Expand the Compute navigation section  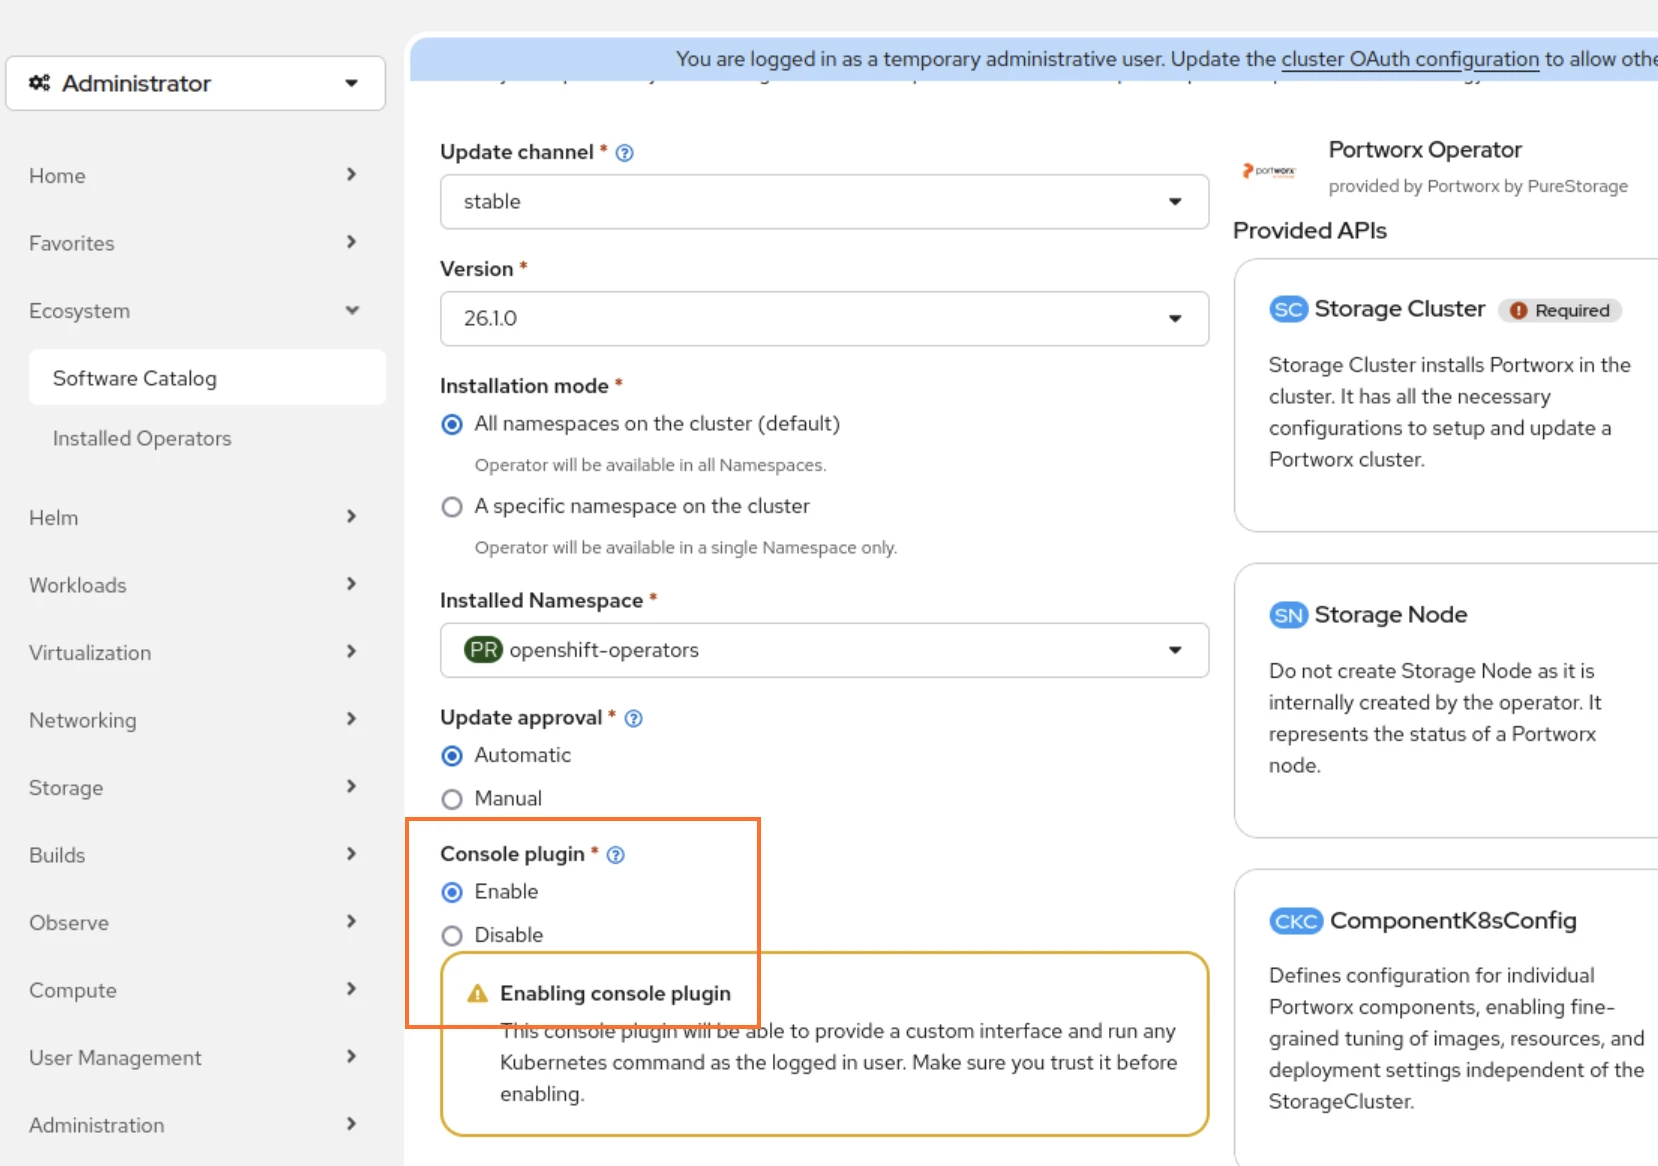pos(195,990)
